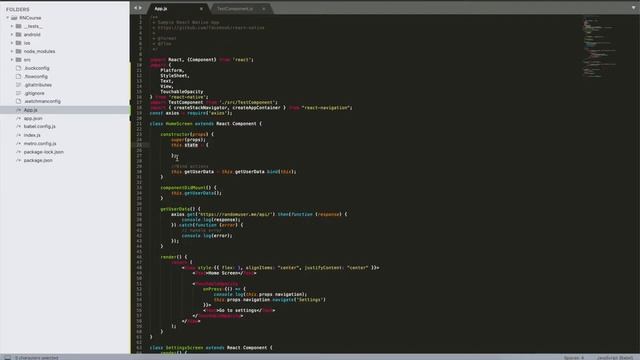Click the ios folder icon

(x=18, y=43)
